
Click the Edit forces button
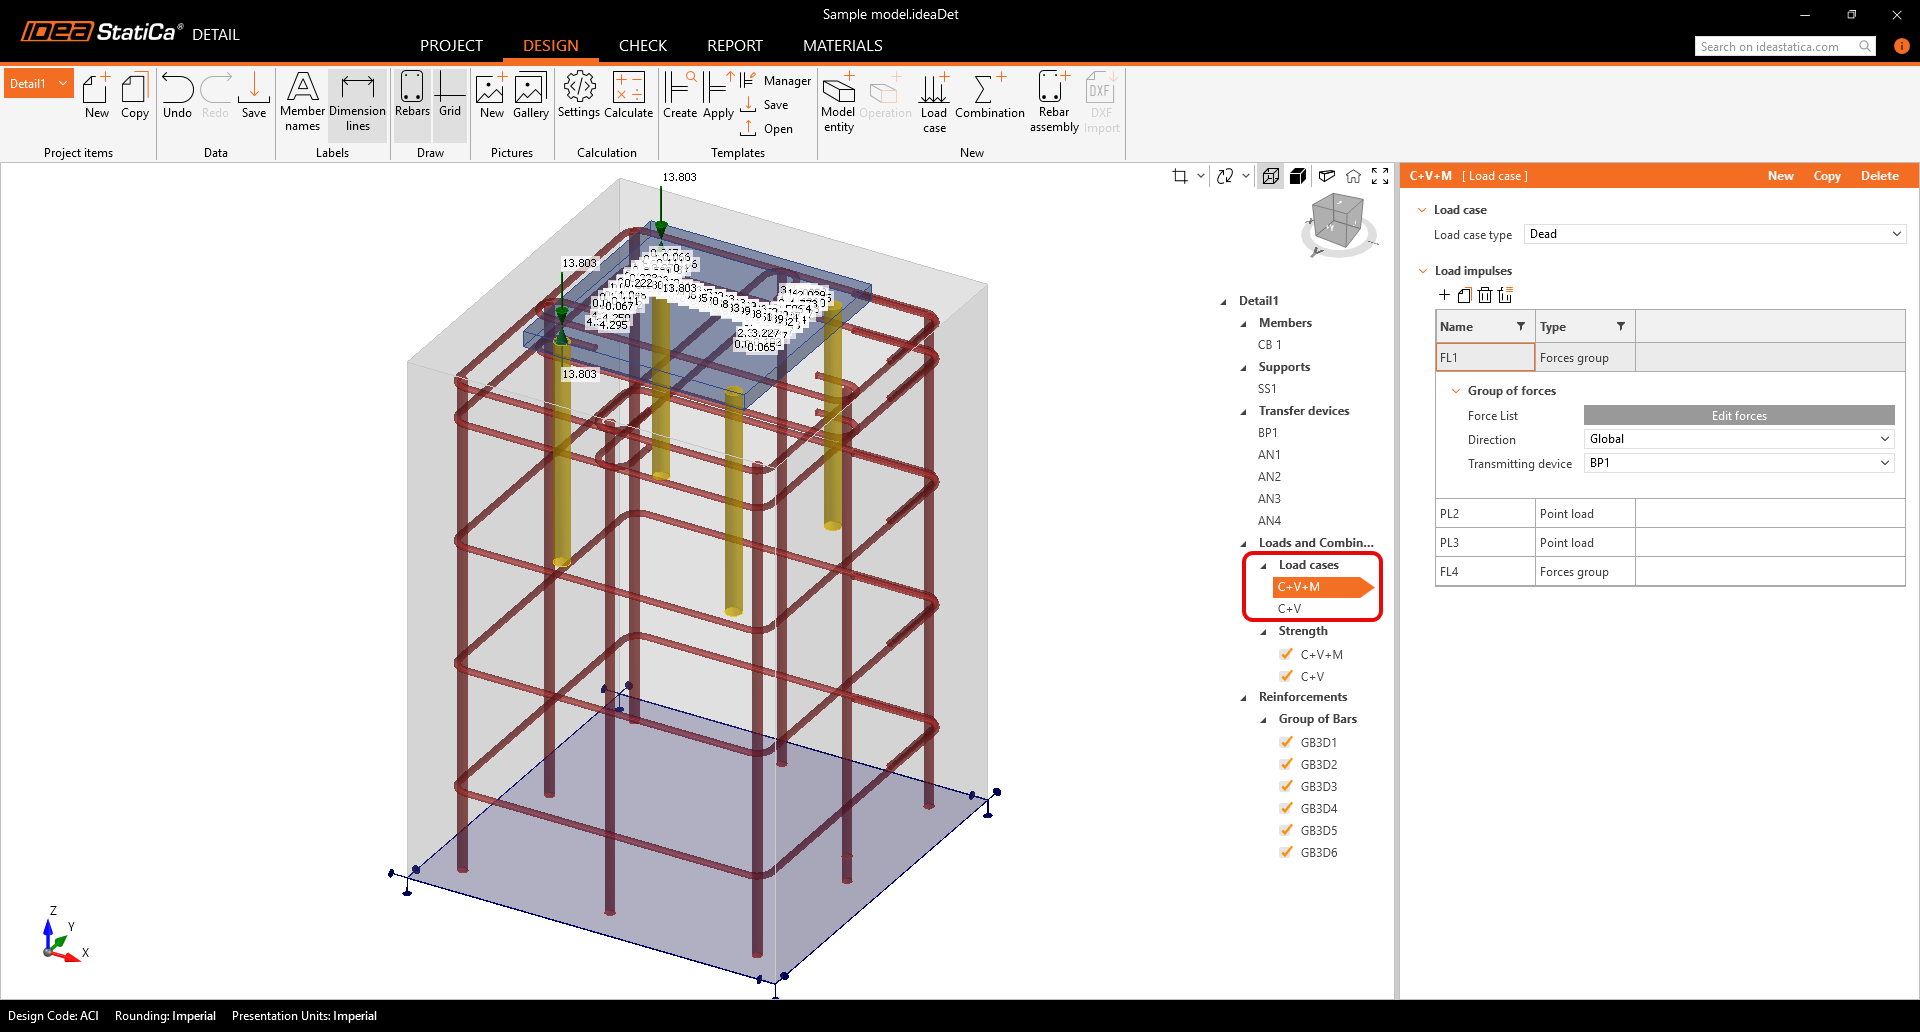tap(1738, 415)
